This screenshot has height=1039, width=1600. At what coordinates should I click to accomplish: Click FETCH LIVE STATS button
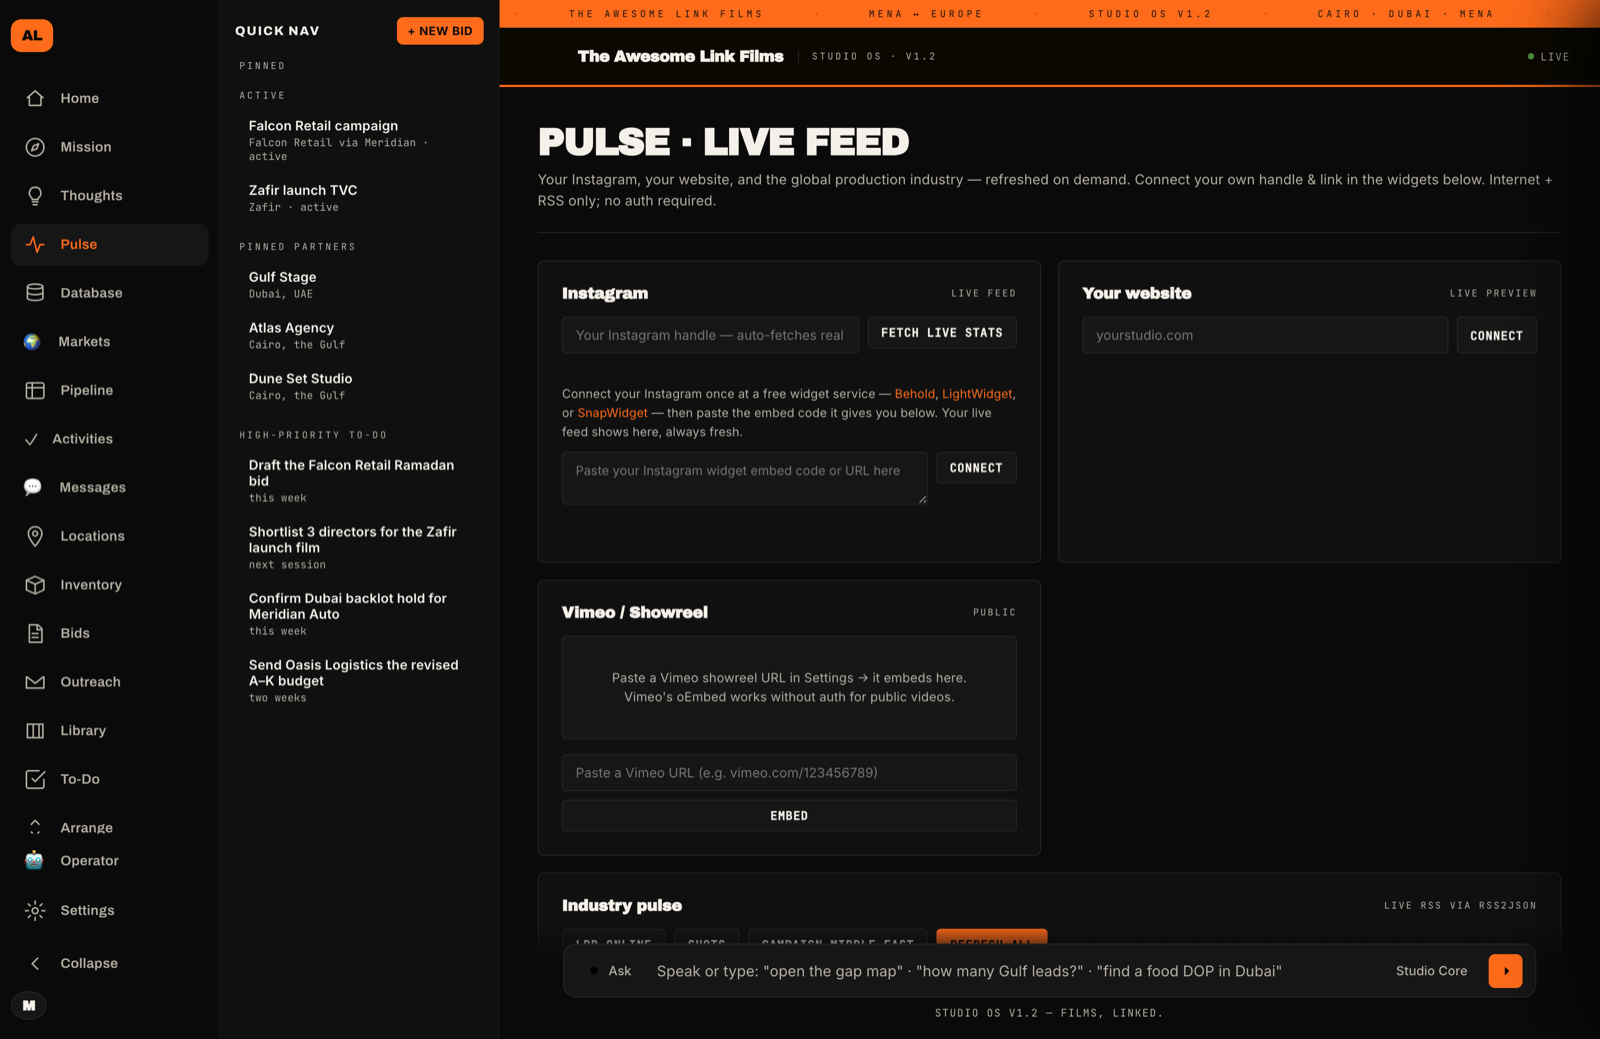pyautogui.click(x=942, y=333)
